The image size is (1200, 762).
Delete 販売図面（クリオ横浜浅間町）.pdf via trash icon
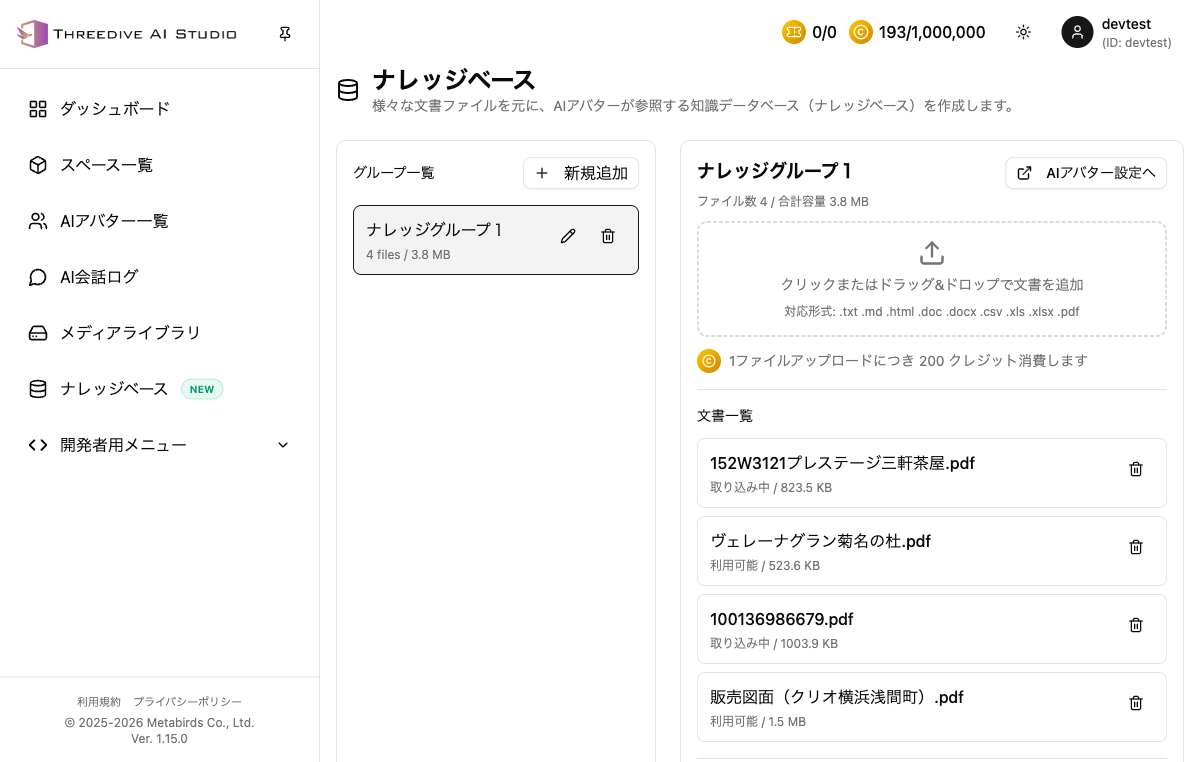(x=1136, y=703)
